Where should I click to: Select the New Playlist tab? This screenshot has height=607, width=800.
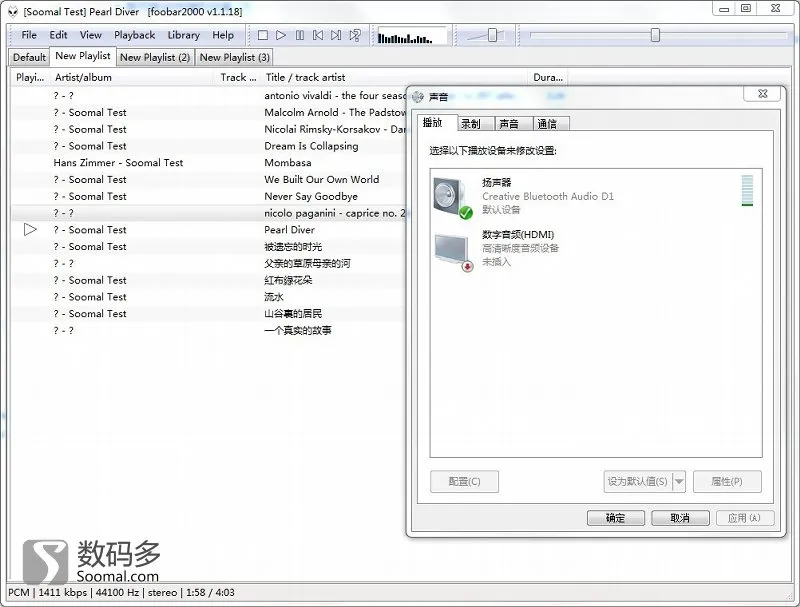pyautogui.click(x=83, y=56)
